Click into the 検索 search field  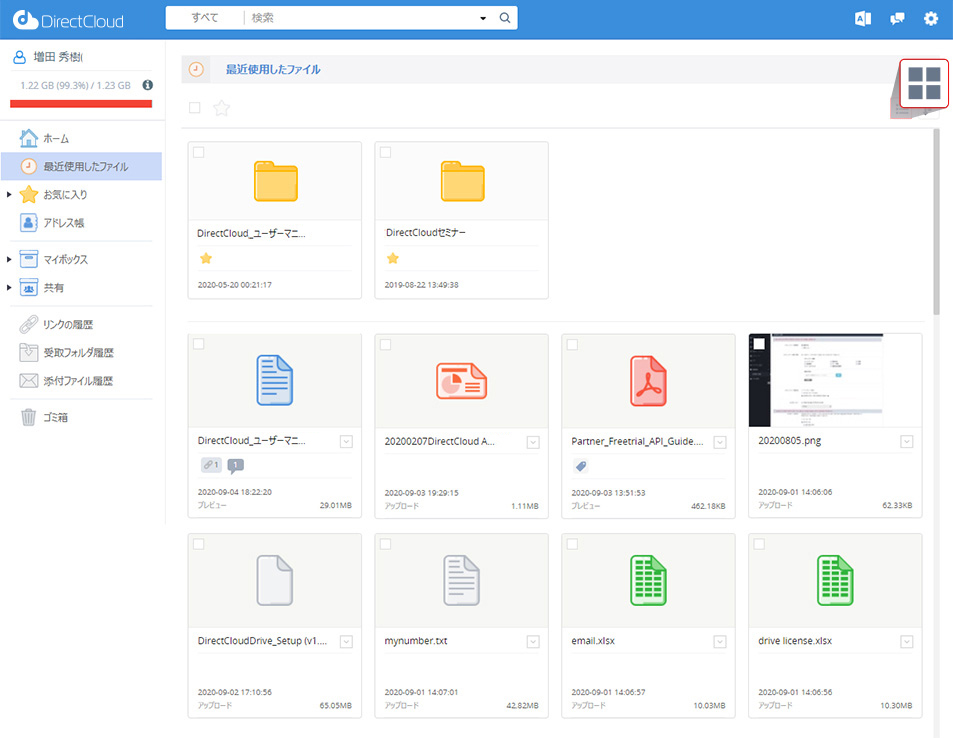[x=361, y=18]
